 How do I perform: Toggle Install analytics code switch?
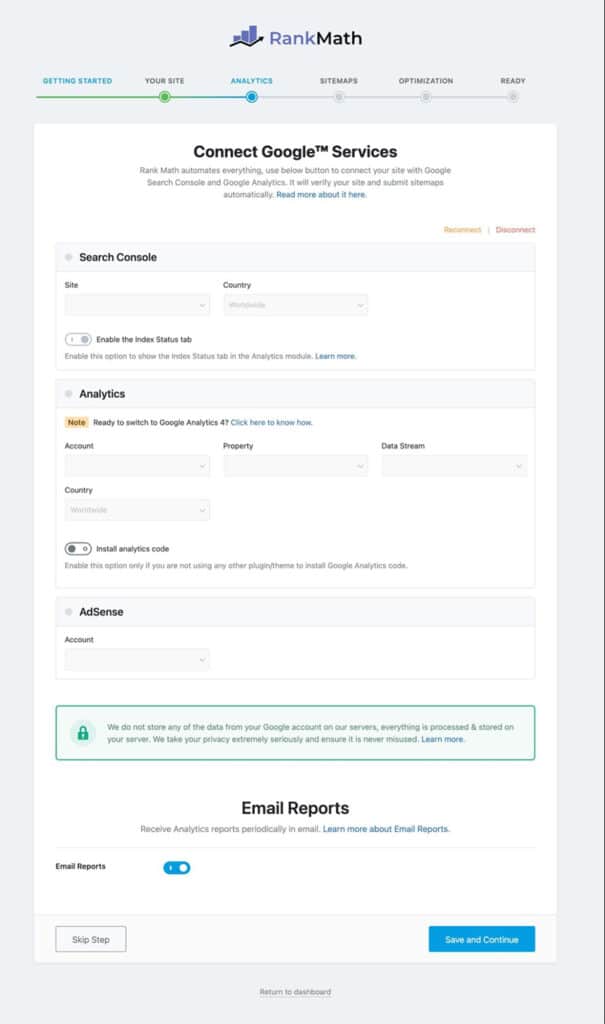point(78,549)
